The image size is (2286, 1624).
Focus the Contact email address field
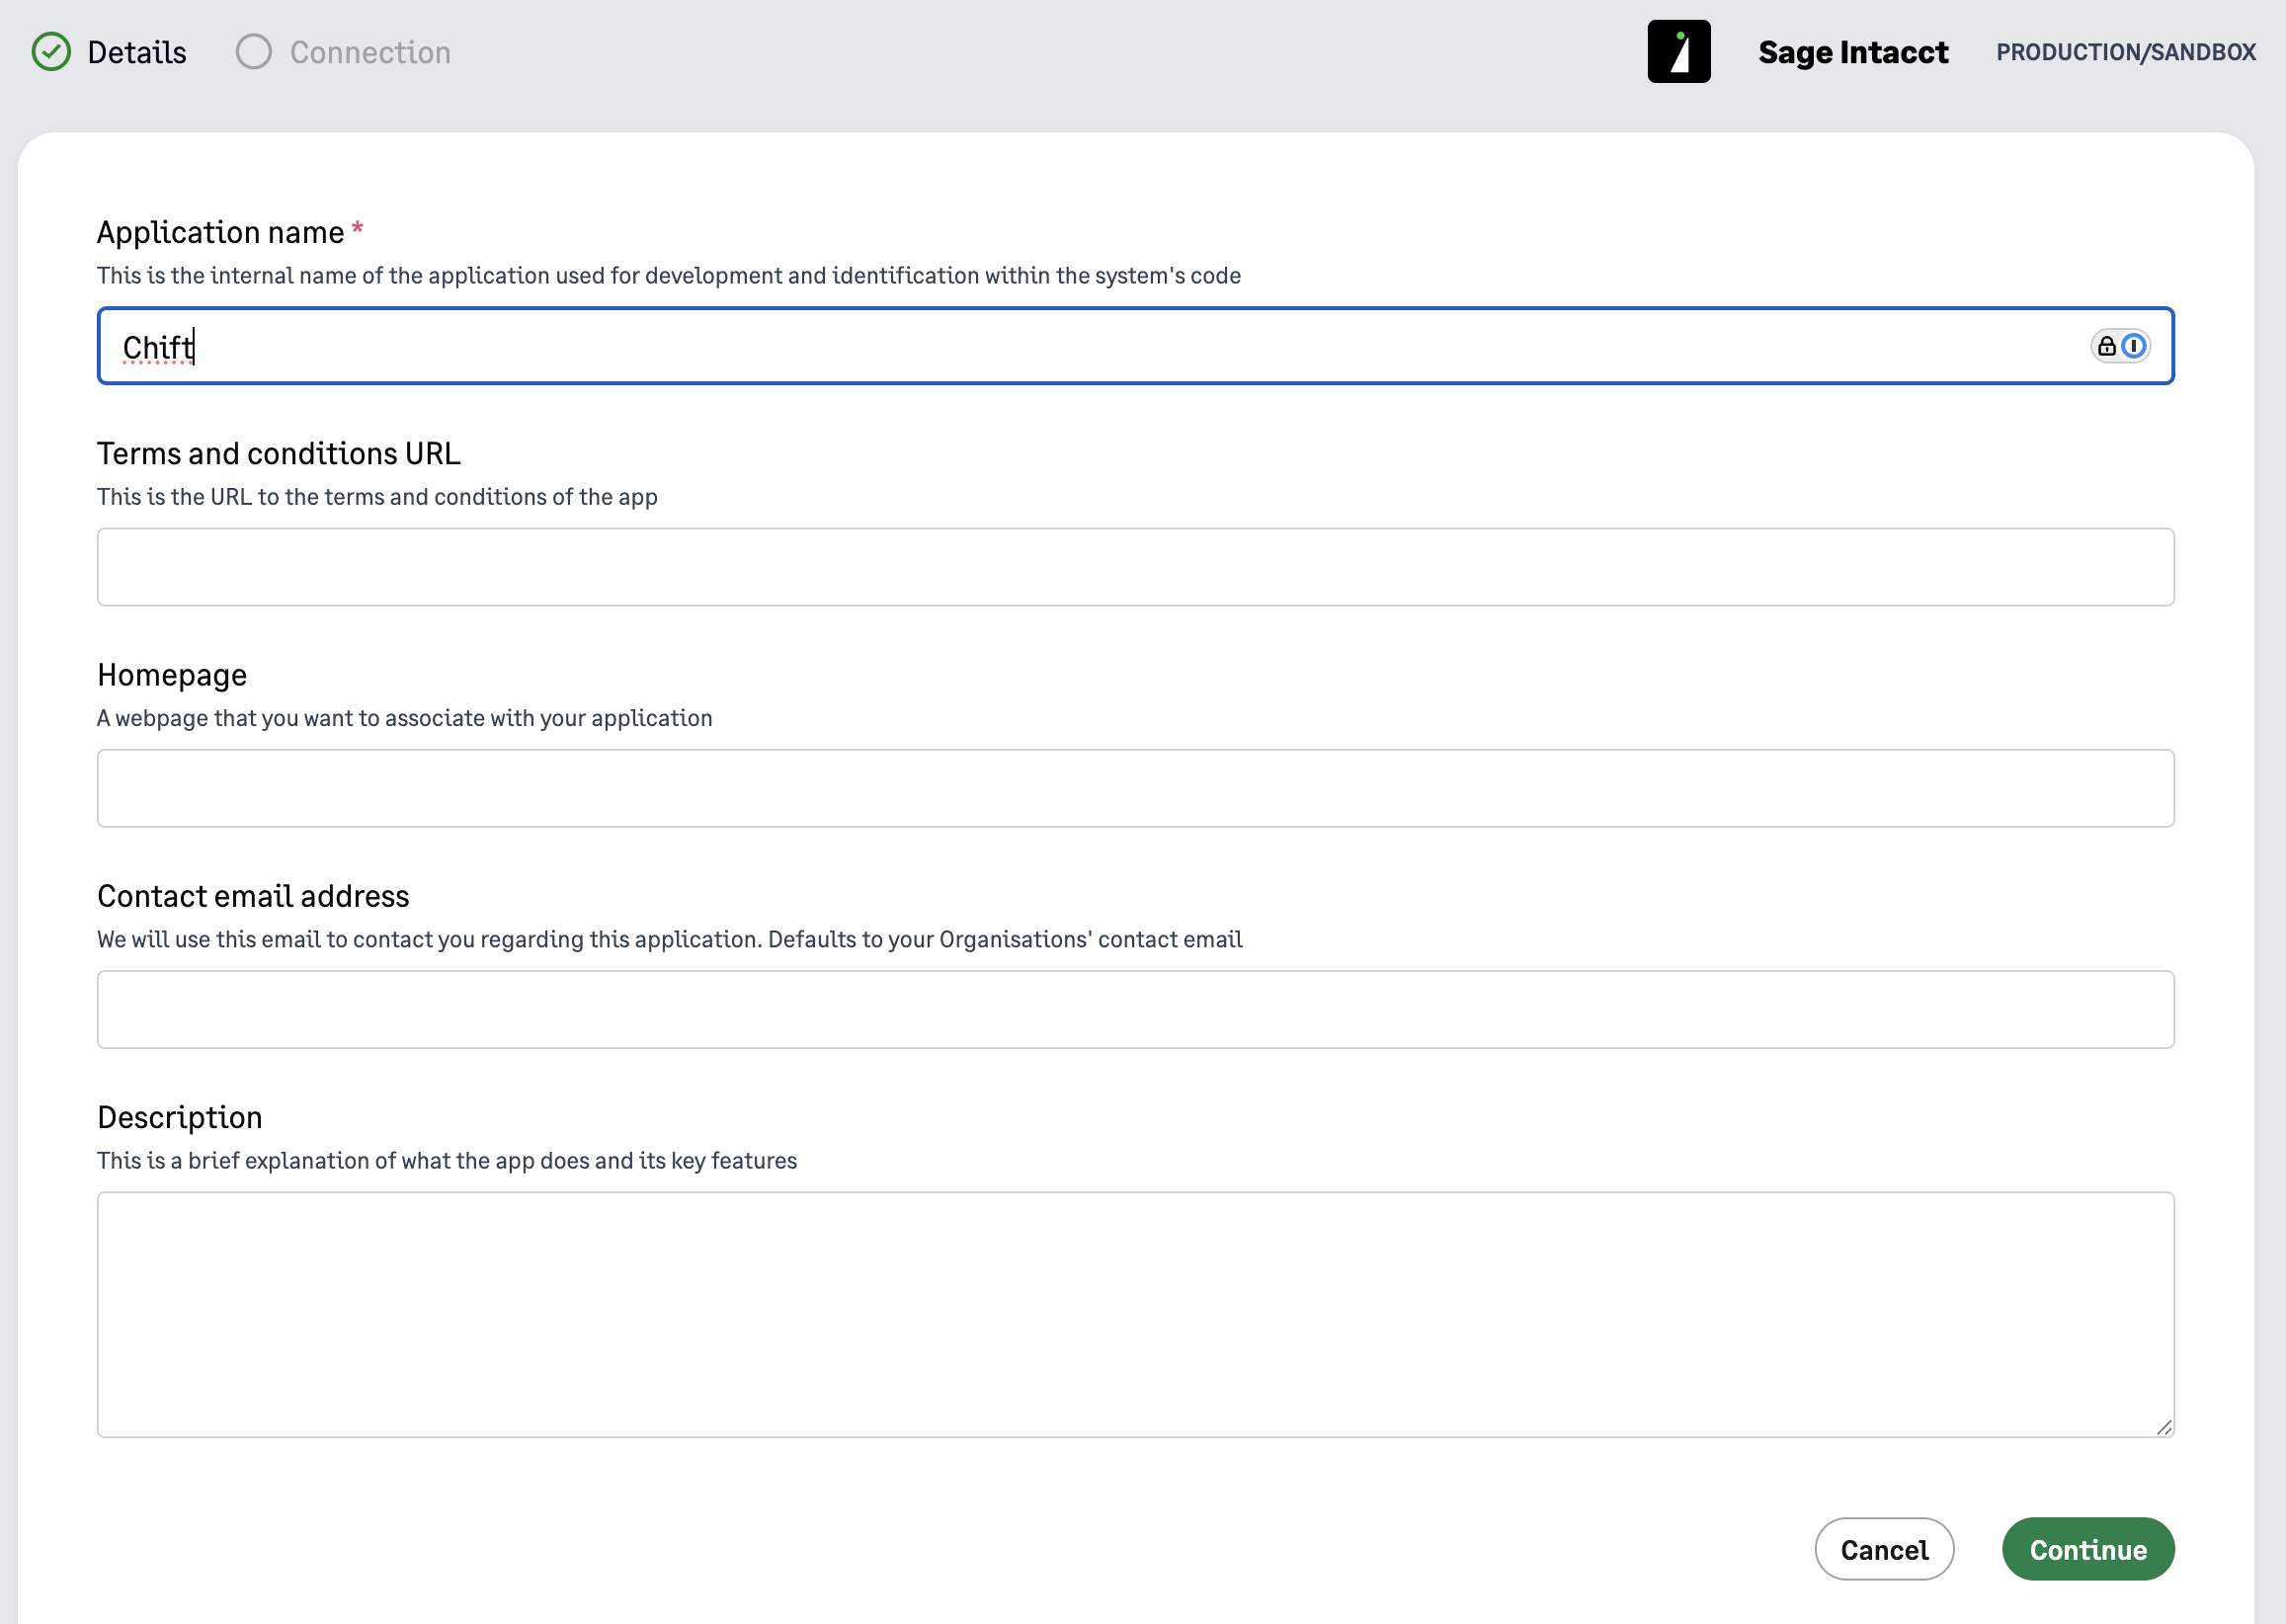click(x=1135, y=1009)
